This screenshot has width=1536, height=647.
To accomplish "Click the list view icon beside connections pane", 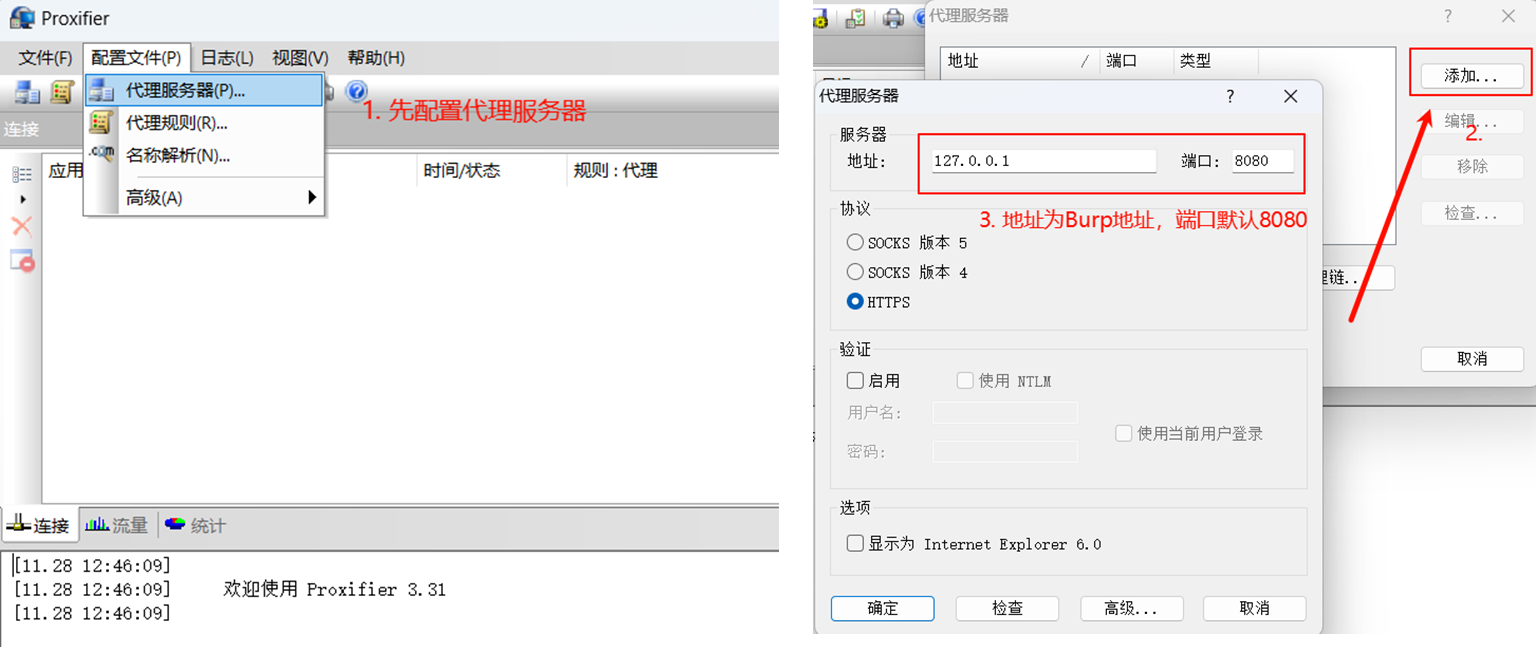I will click(x=22, y=175).
